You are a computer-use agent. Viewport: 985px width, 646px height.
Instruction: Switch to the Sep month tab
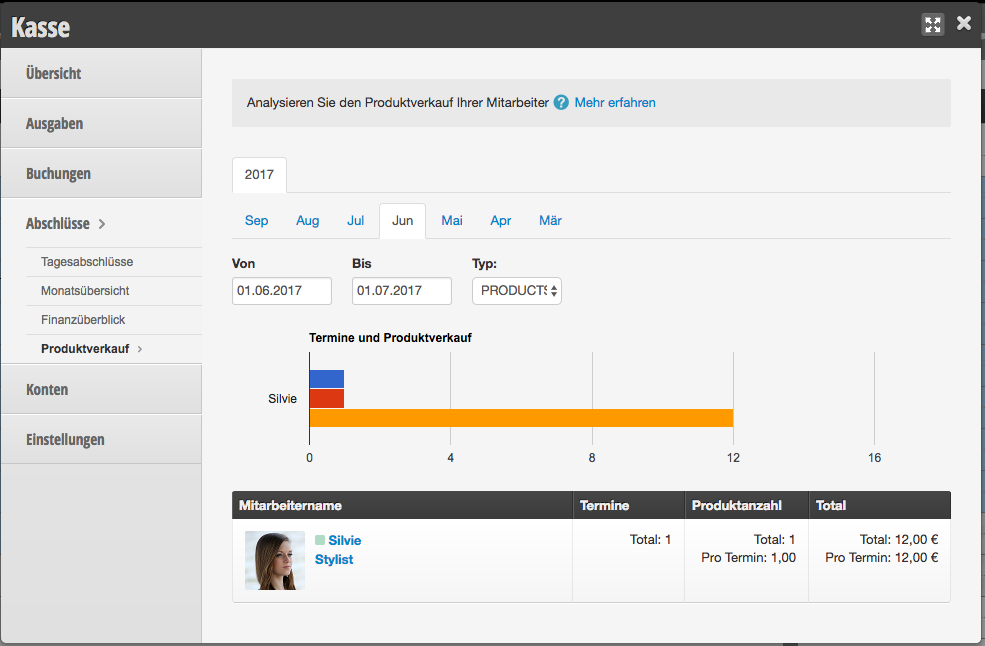256,221
